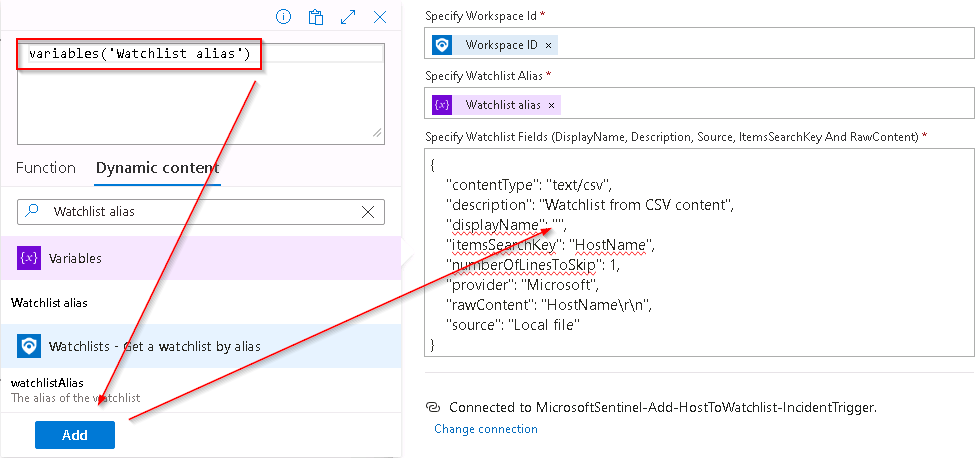The image size is (980, 458).
Task: Remove the Watchlist alias token
Action: (x=551, y=105)
